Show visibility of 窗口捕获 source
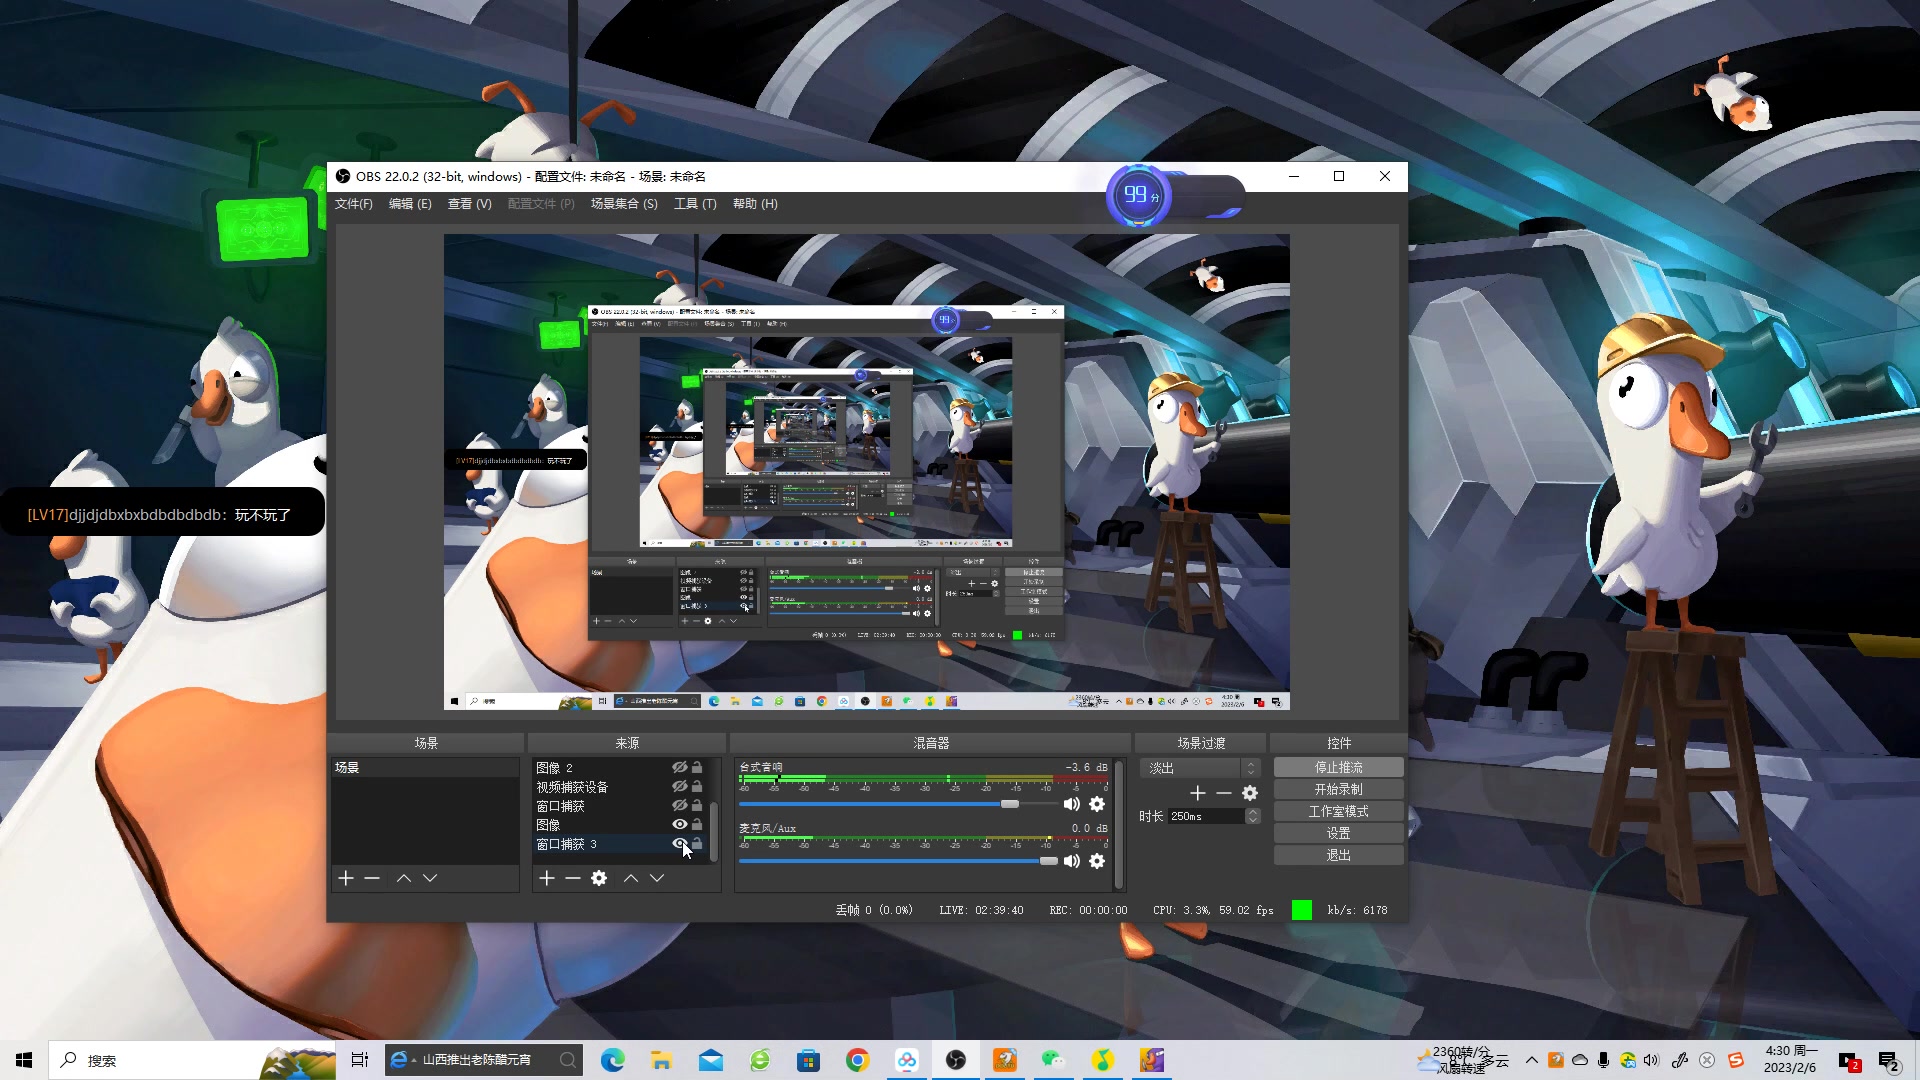The height and width of the screenshot is (1080, 1920). (679, 805)
